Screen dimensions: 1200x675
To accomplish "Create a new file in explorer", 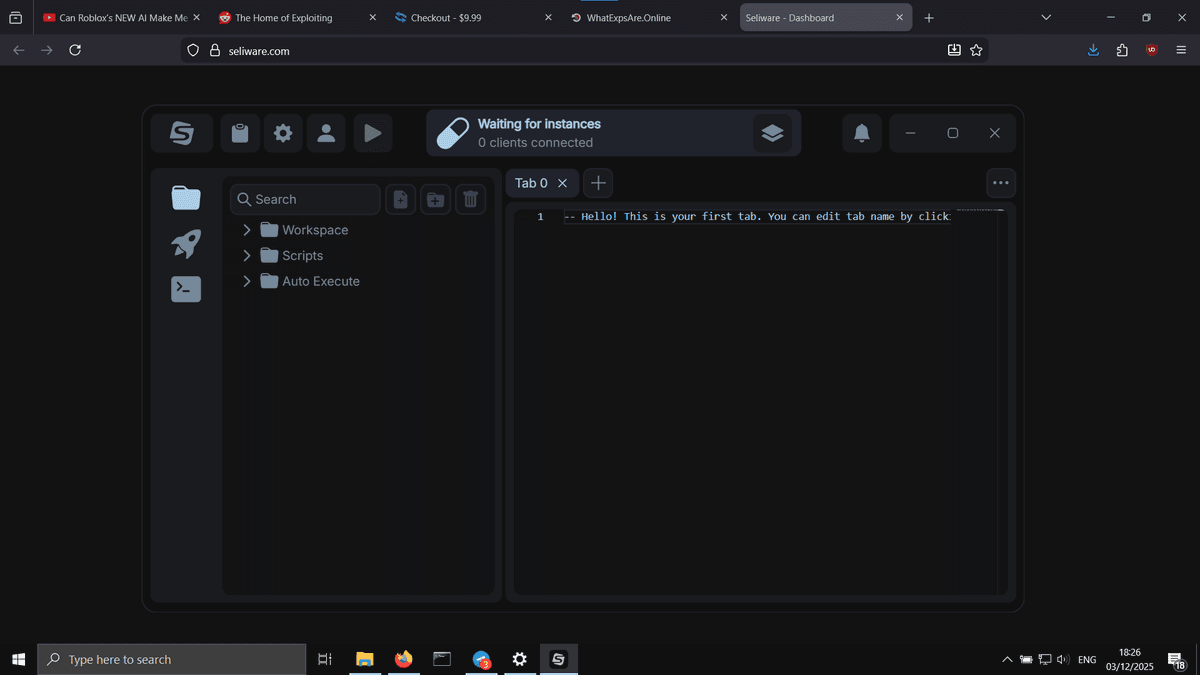I will pyautogui.click(x=400, y=199).
